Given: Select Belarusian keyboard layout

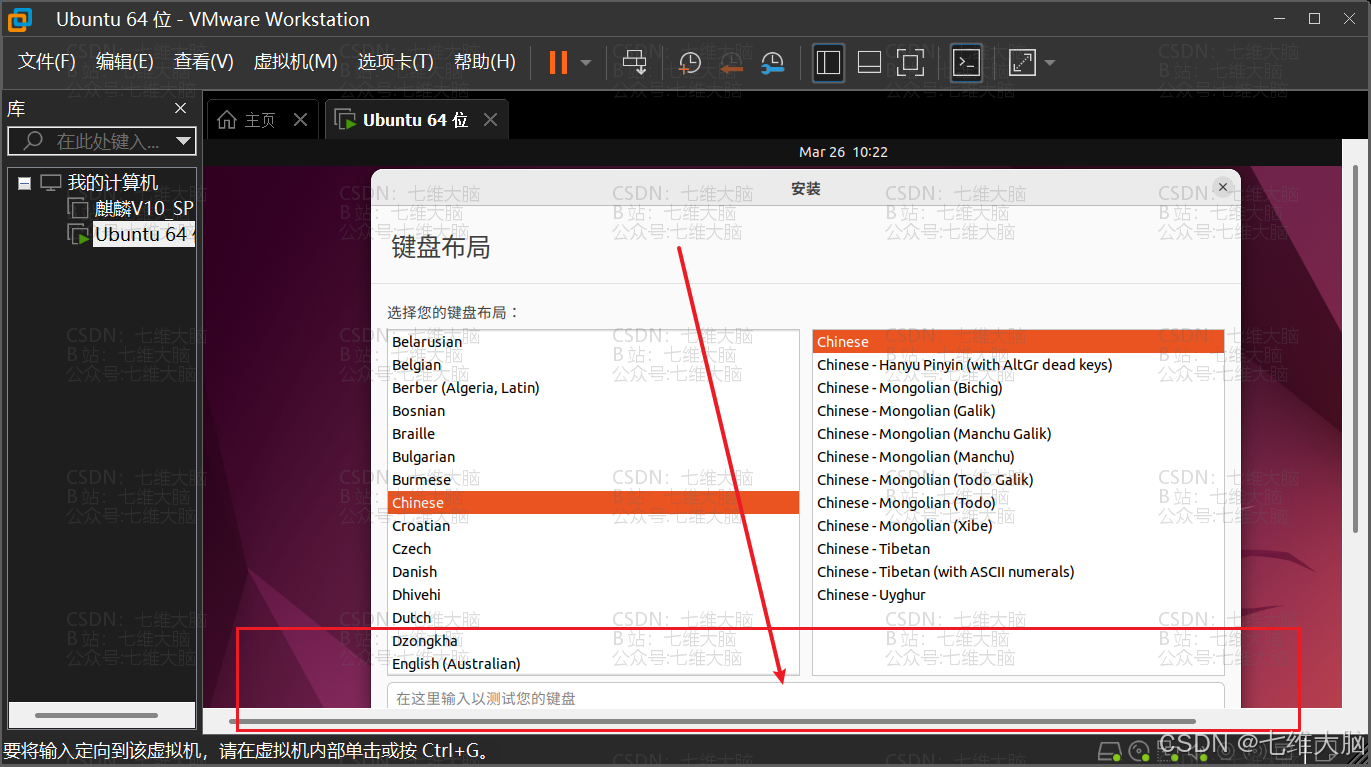Looking at the screenshot, I should pyautogui.click(x=593, y=342).
